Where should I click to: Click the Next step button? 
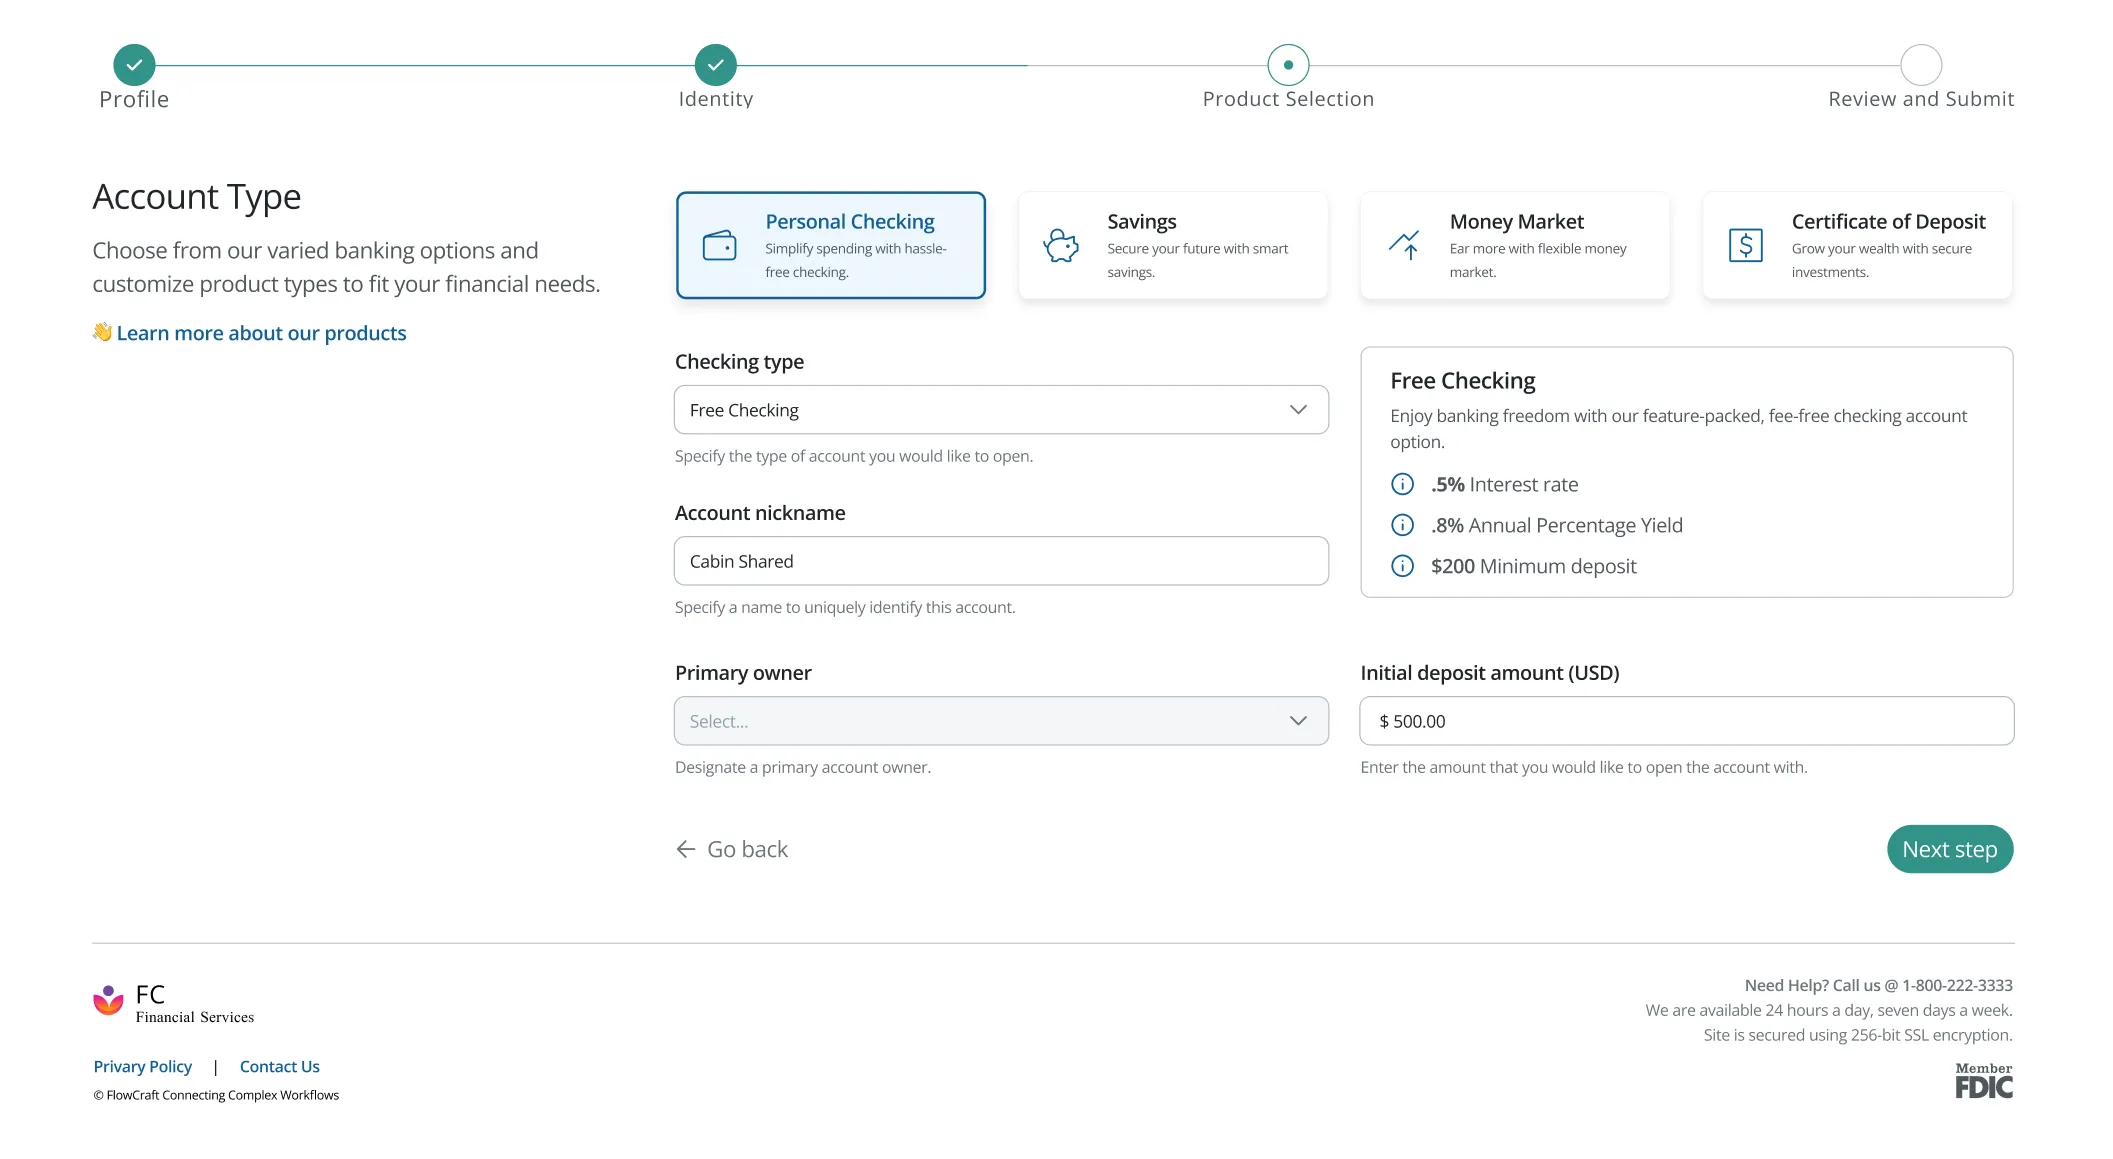[1949, 849]
